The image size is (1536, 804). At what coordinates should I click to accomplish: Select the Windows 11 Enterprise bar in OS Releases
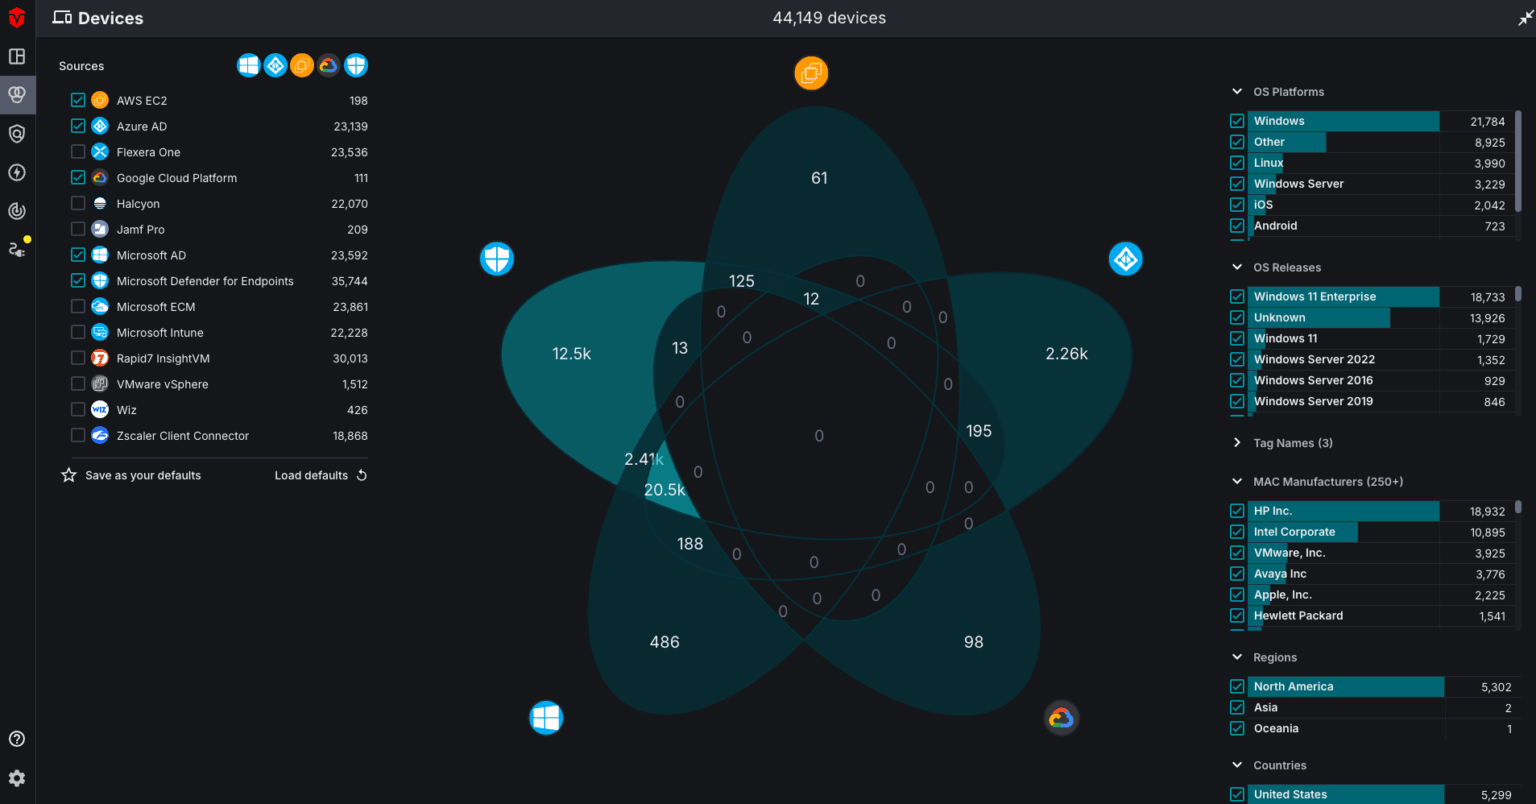tap(1342, 297)
